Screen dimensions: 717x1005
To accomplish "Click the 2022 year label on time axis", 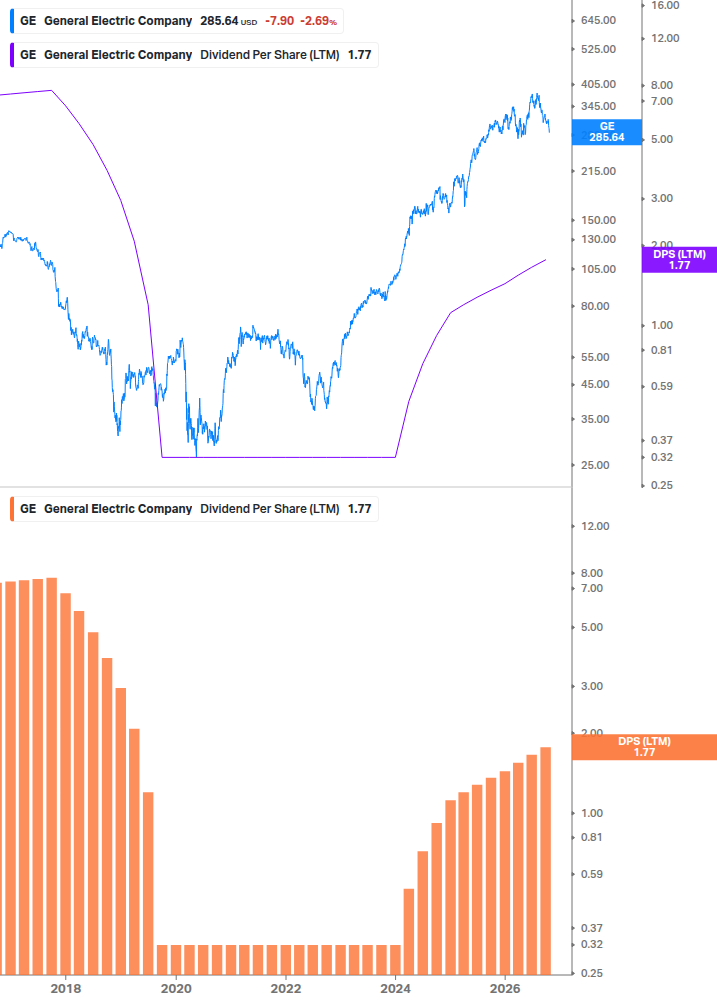I will click(x=286, y=989).
